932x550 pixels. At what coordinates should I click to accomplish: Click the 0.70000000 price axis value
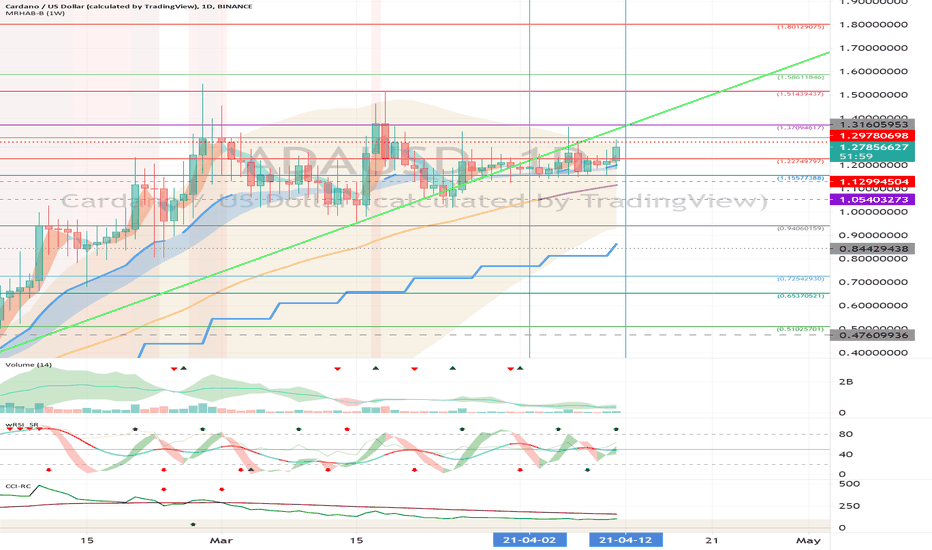click(873, 282)
